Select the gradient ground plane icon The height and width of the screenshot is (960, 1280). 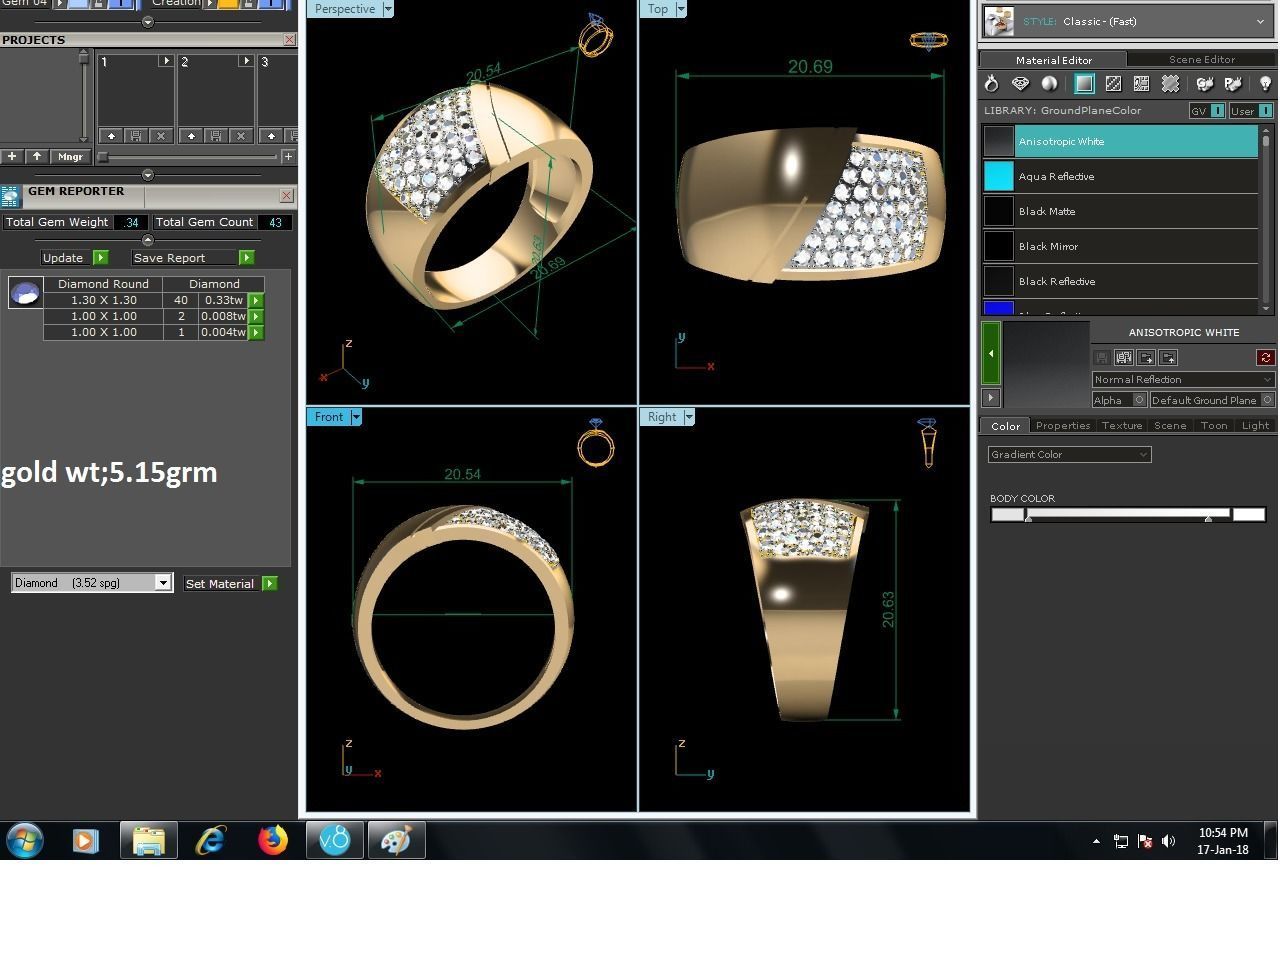[x=1084, y=84]
